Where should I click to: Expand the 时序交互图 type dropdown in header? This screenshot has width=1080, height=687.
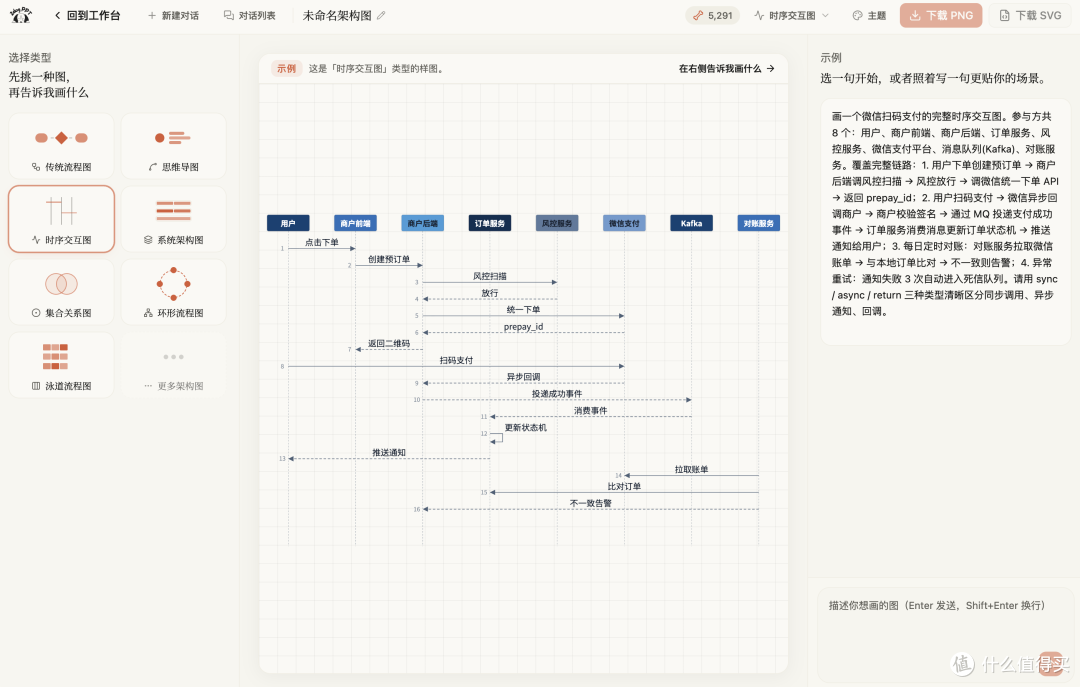click(x=791, y=15)
